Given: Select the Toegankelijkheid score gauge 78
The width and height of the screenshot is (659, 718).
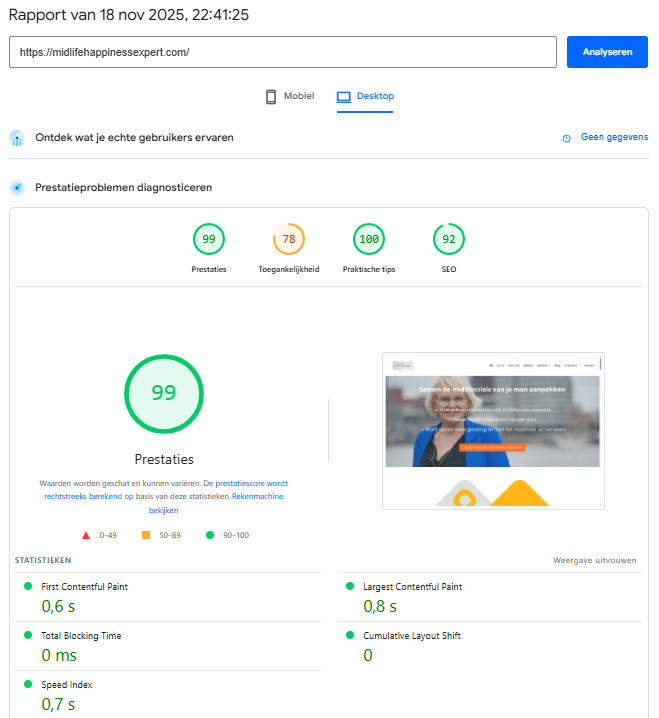Looking at the screenshot, I should [x=289, y=240].
